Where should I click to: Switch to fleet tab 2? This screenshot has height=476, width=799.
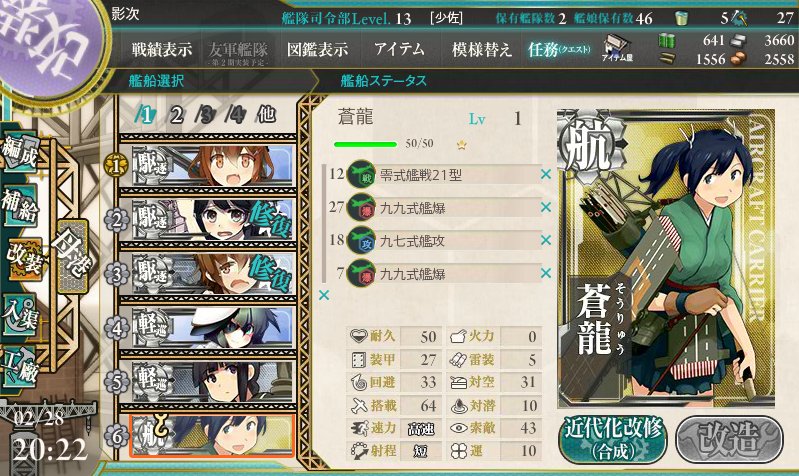pyautogui.click(x=176, y=115)
